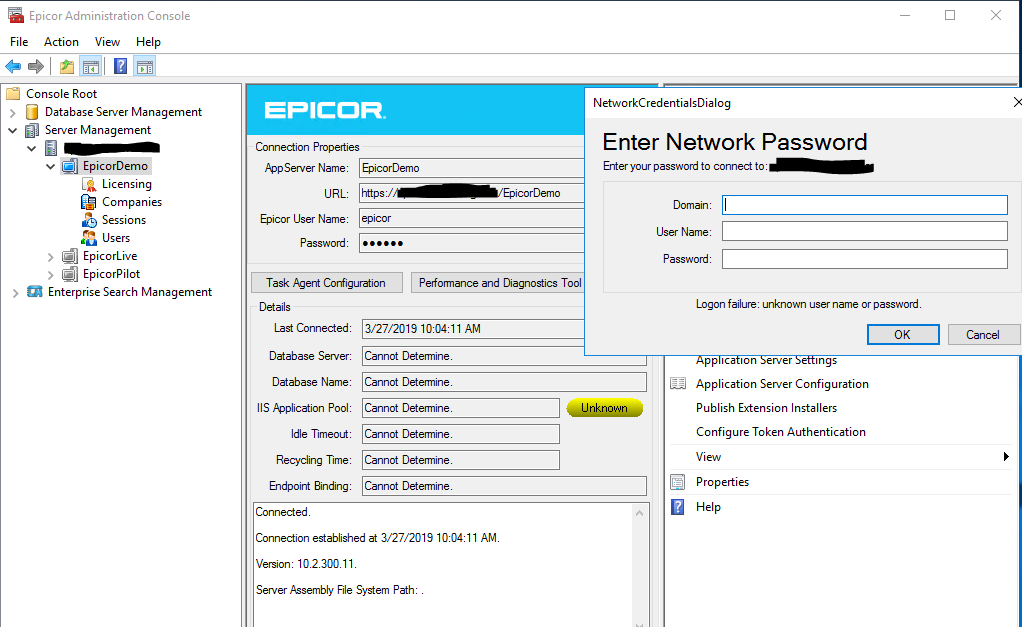Image resolution: width=1024 pixels, height=627 pixels.
Task: Click Performance and Diagnostics Tool button
Action: click(x=500, y=283)
